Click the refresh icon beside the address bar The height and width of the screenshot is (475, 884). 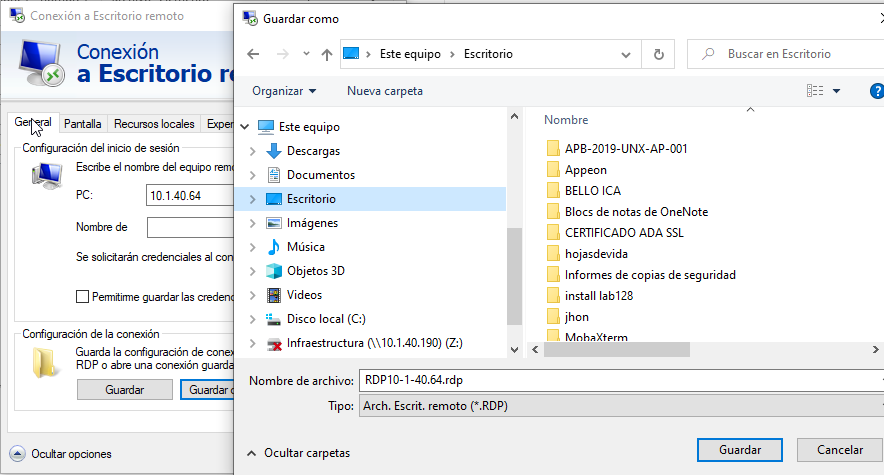coord(658,54)
